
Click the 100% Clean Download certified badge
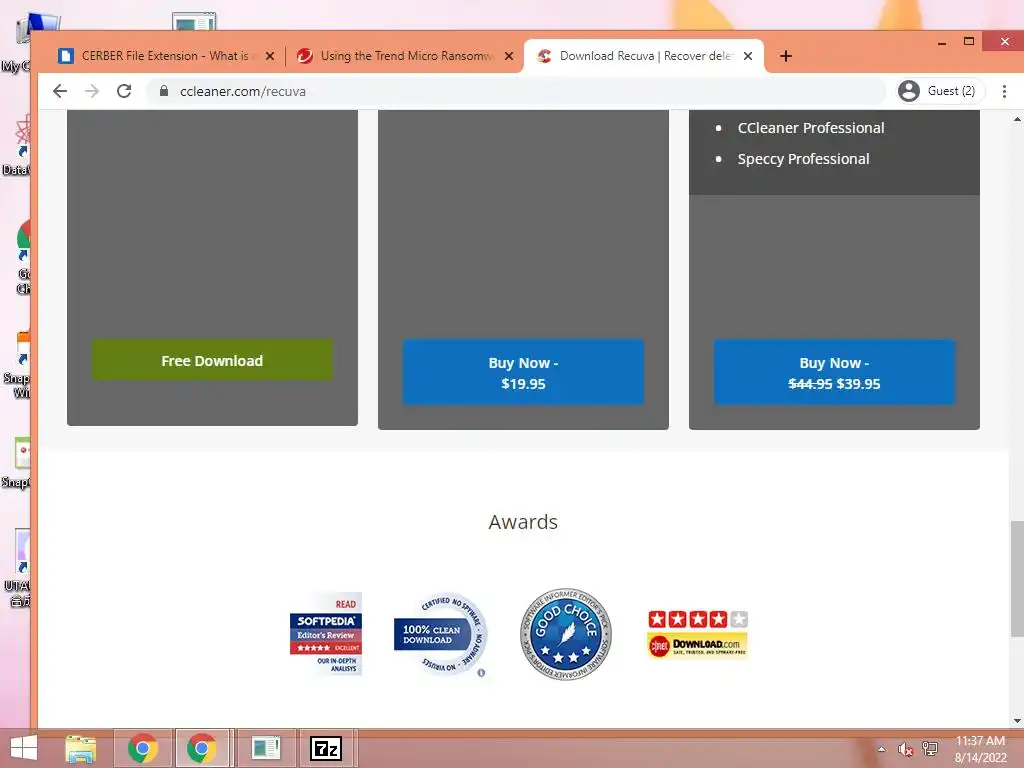[x=441, y=633]
